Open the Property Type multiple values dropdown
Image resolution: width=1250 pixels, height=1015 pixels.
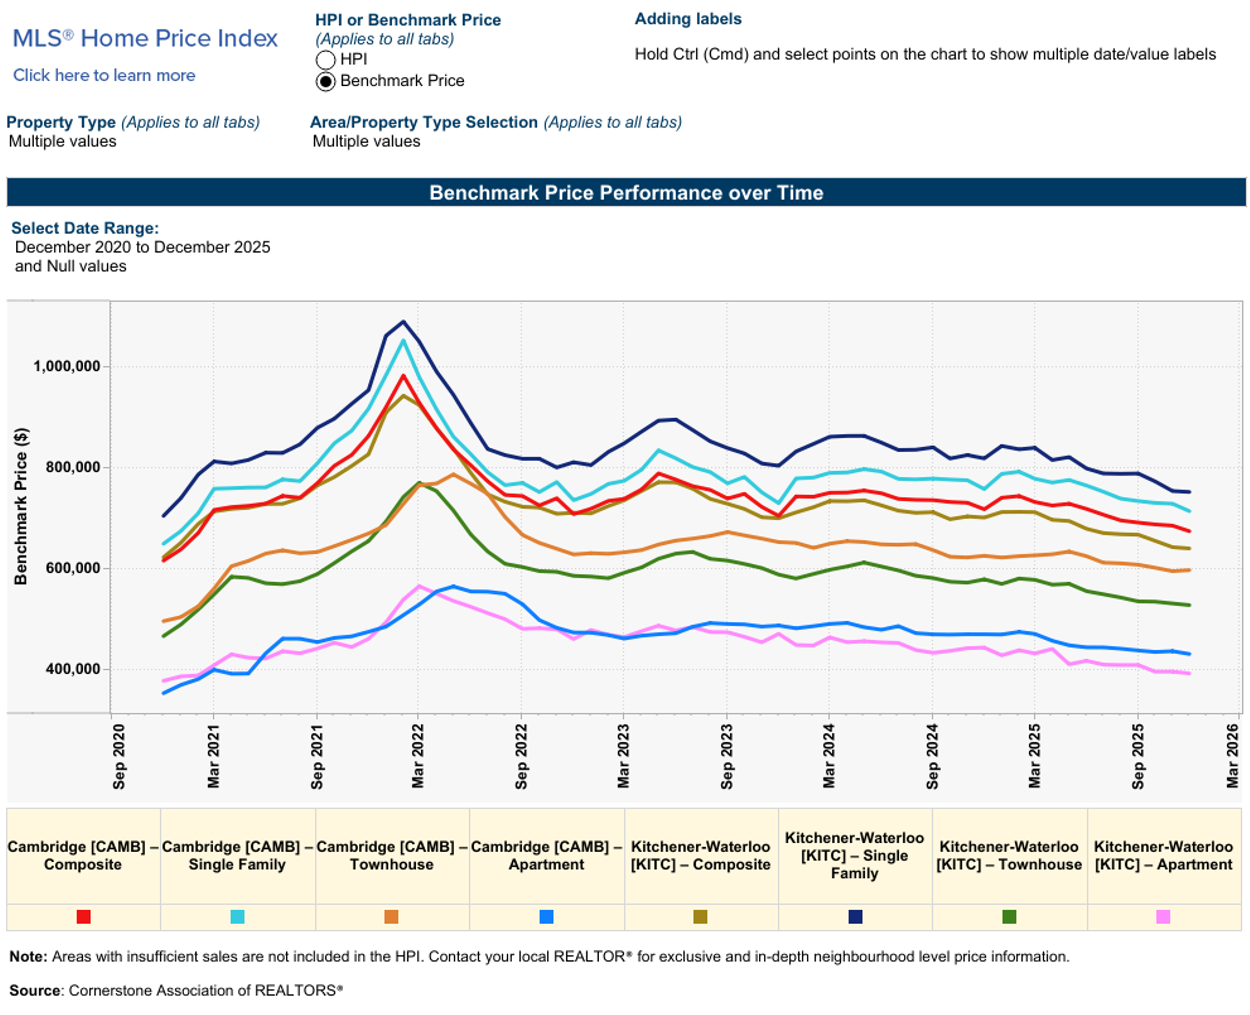pos(63,142)
